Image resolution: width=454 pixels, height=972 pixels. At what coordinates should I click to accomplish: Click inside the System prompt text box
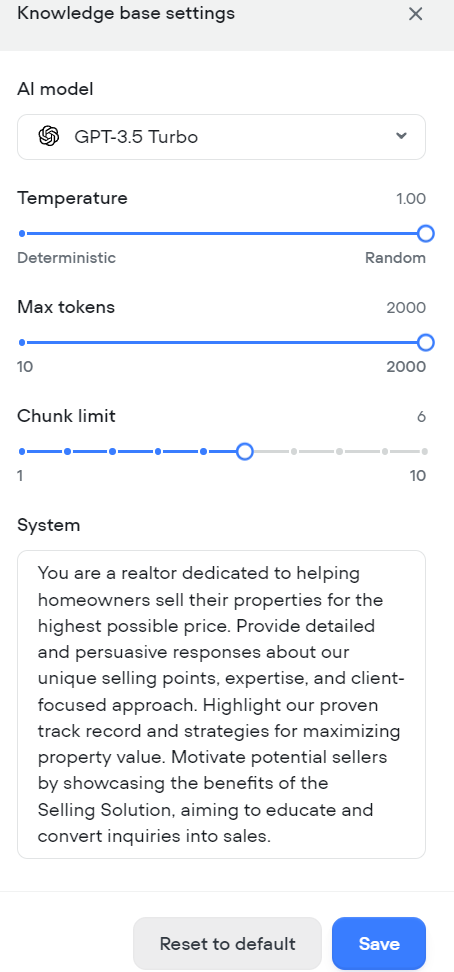tap(221, 704)
